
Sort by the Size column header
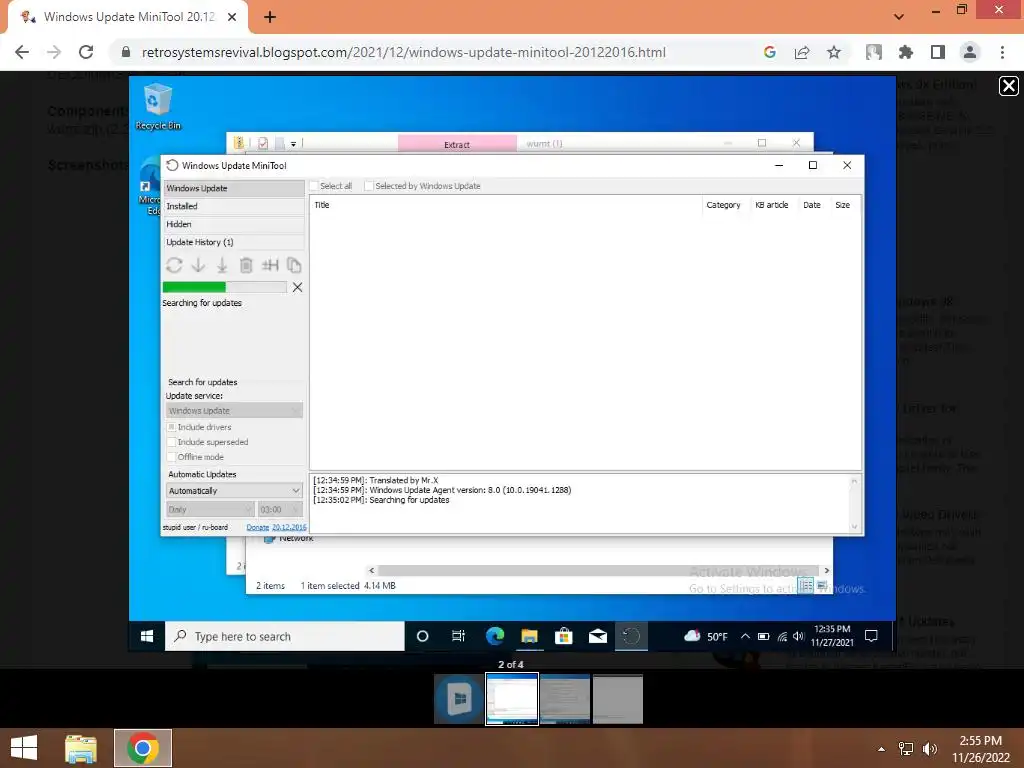tap(842, 205)
